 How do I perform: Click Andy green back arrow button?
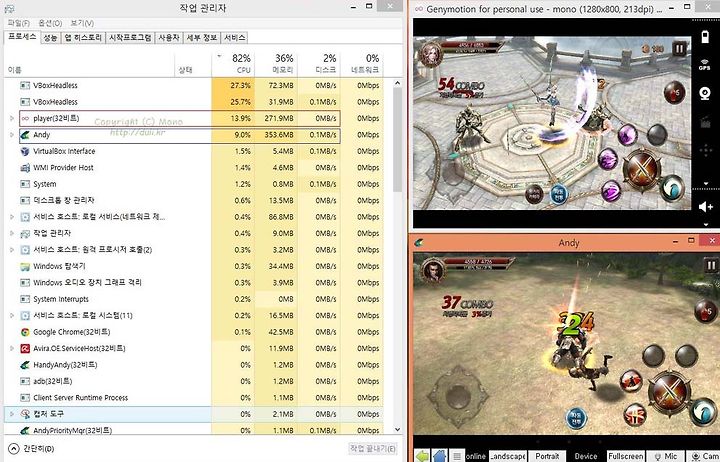click(x=422, y=456)
